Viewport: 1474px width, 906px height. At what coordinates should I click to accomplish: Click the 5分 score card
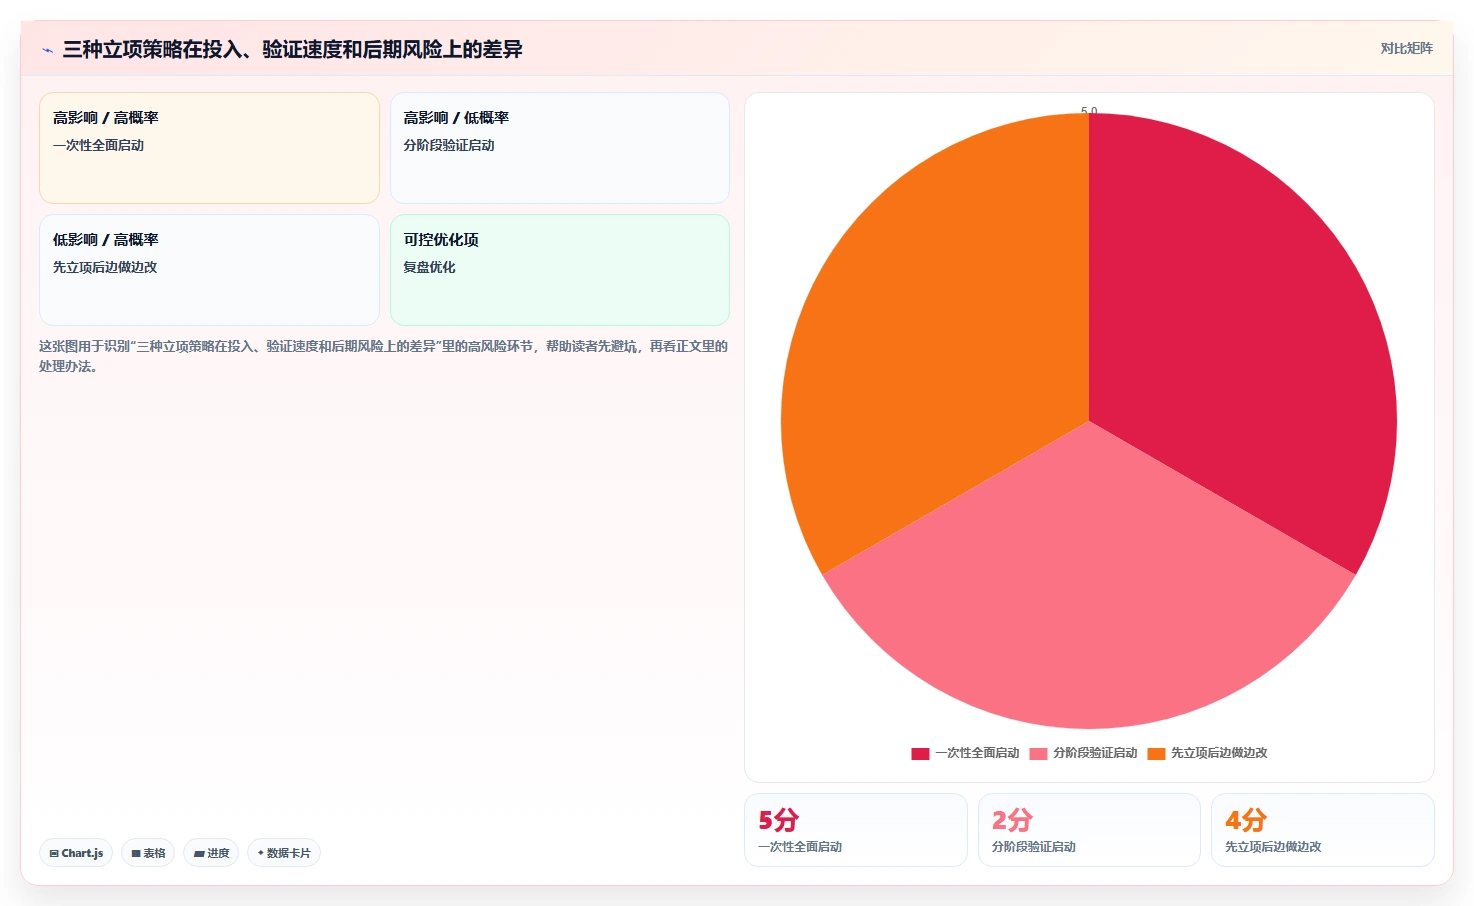(x=856, y=830)
